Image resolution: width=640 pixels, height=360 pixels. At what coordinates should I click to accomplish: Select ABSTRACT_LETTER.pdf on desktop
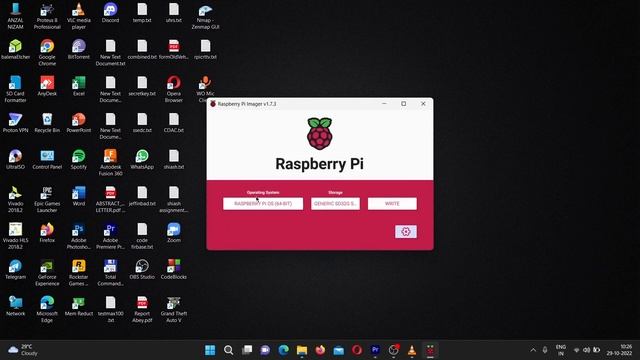pyautogui.click(x=110, y=199)
